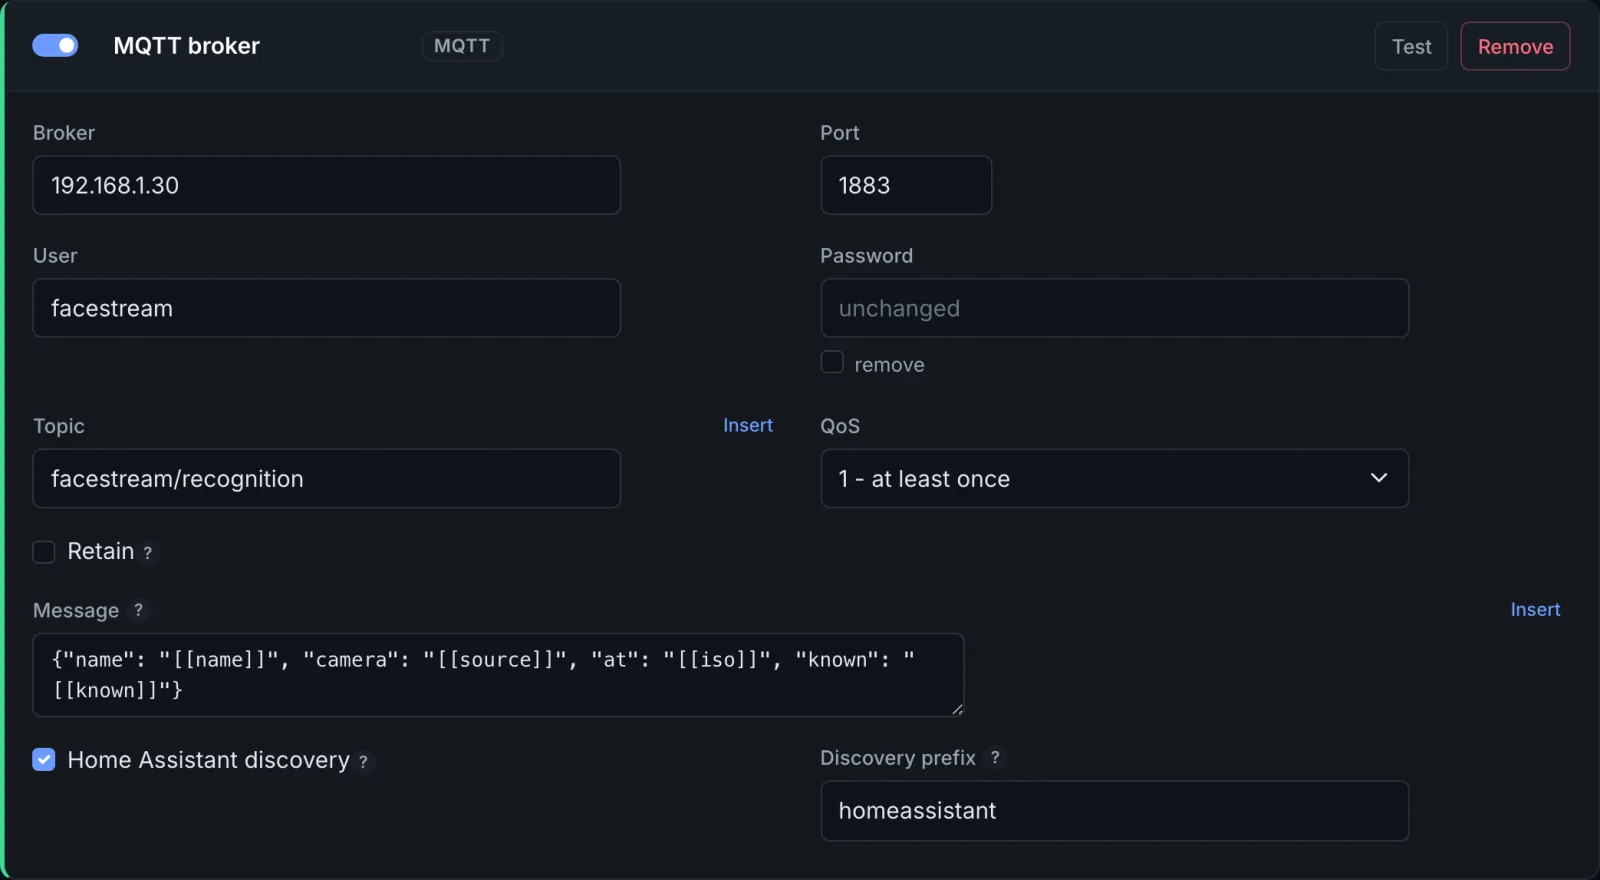This screenshot has width=1600, height=880.
Task: Open the QoS dropdown
Action: click(1114, 478)
